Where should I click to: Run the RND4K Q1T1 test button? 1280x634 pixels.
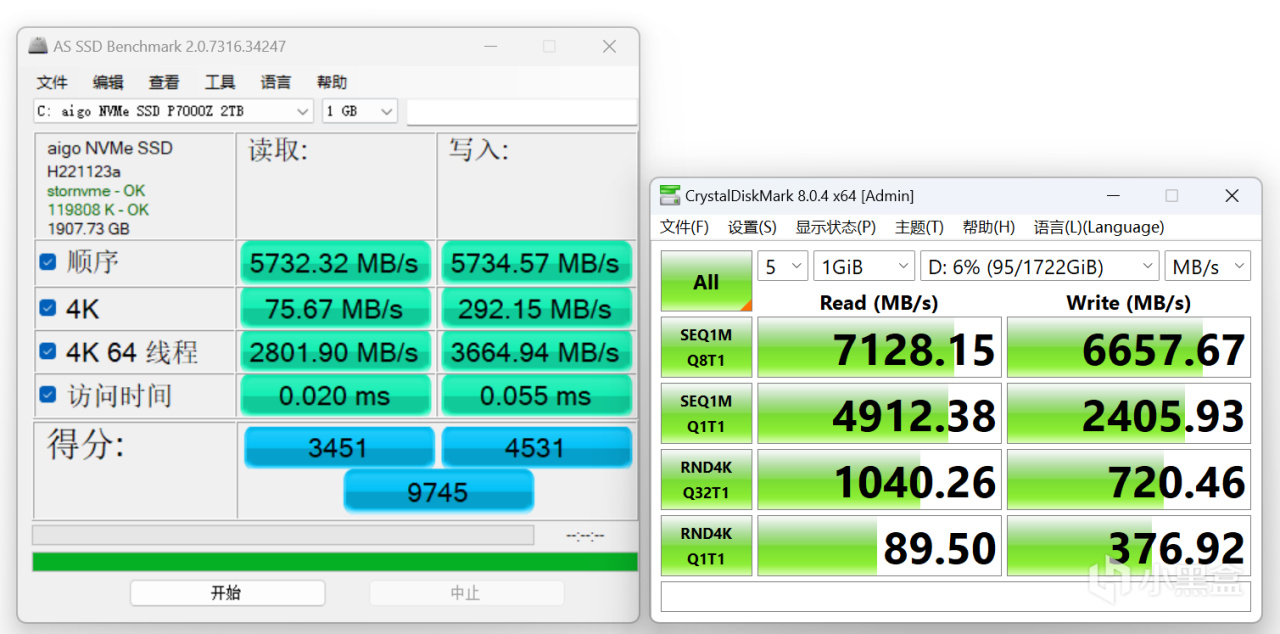706,545
